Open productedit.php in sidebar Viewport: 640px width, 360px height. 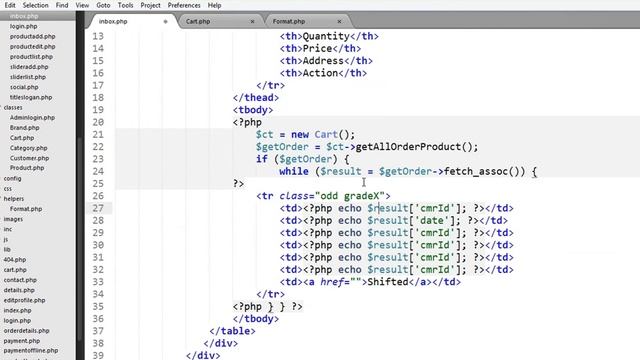coord(33,47)
